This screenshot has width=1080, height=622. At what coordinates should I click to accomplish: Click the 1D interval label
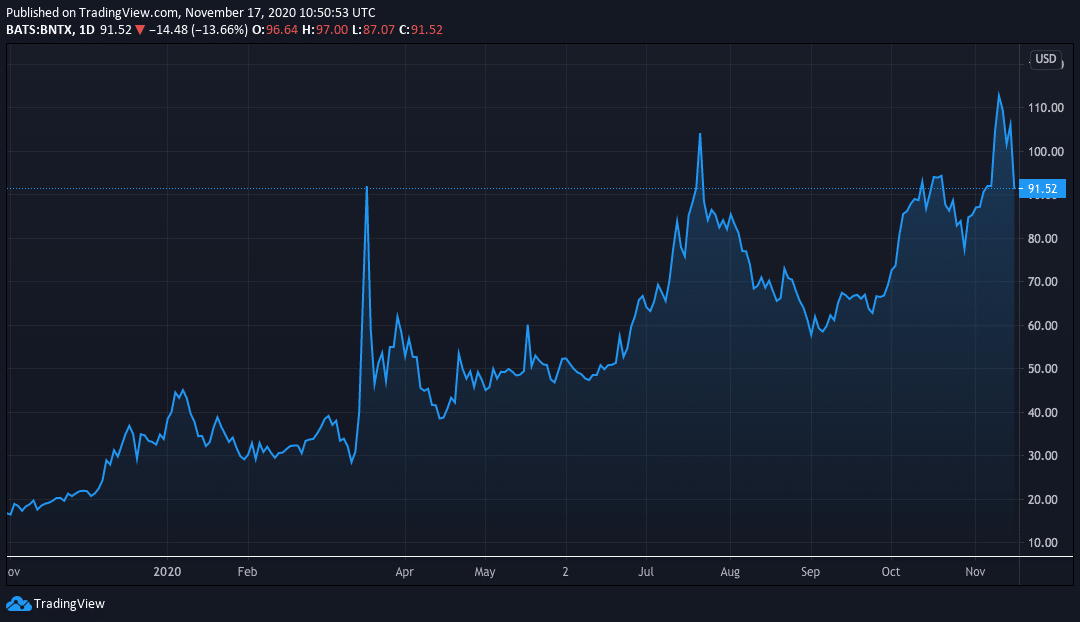[86, 30]
